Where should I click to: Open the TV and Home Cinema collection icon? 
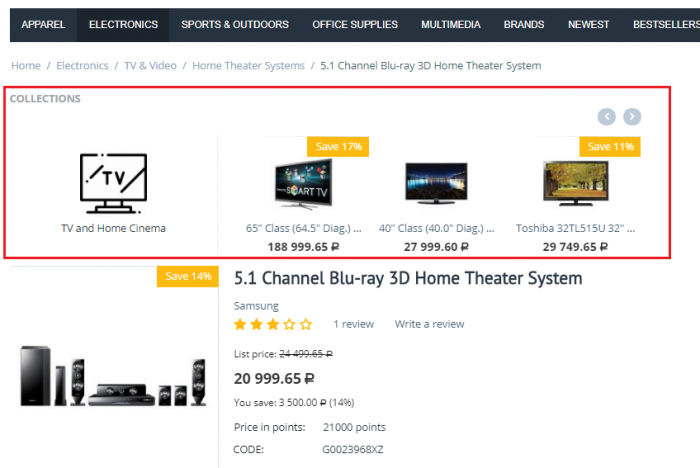(113, 183)
